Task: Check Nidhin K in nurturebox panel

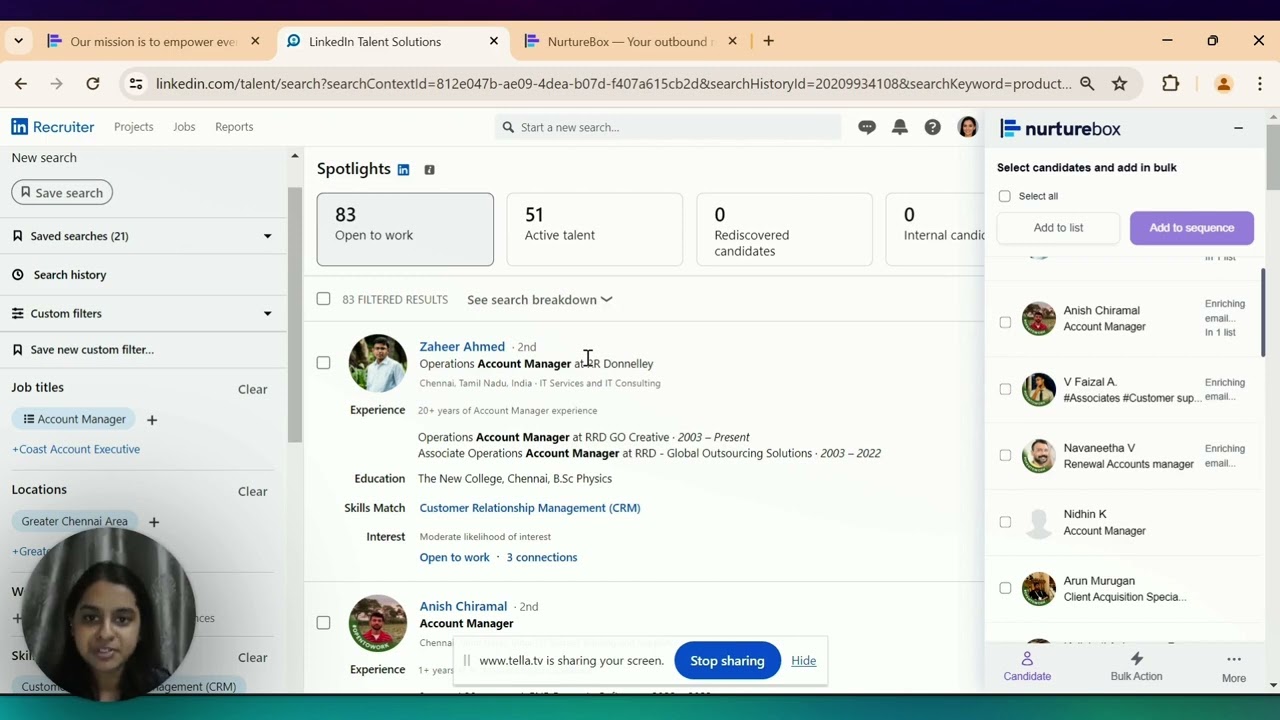Action: [x=1005, y=522]
